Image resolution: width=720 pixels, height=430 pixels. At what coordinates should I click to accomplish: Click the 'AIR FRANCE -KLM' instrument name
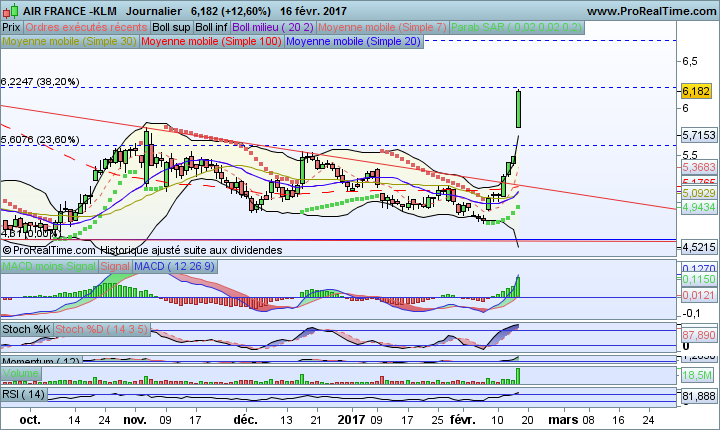tap(70, 11)
